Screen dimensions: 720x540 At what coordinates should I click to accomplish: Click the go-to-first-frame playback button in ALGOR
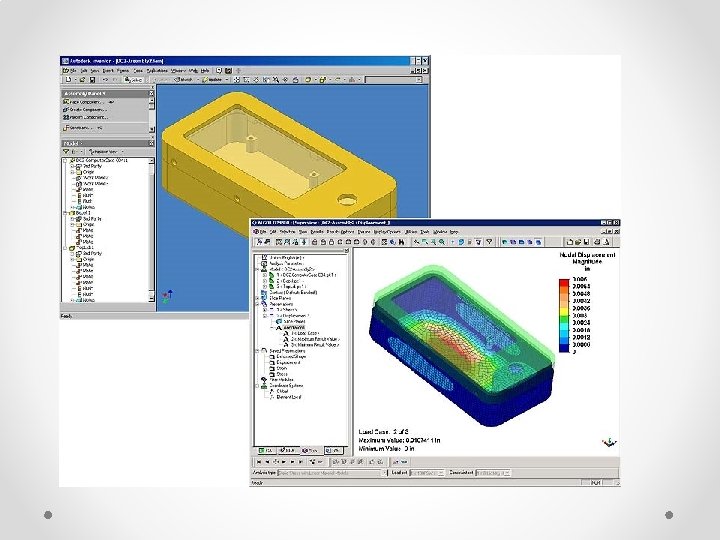pos(259,462)
